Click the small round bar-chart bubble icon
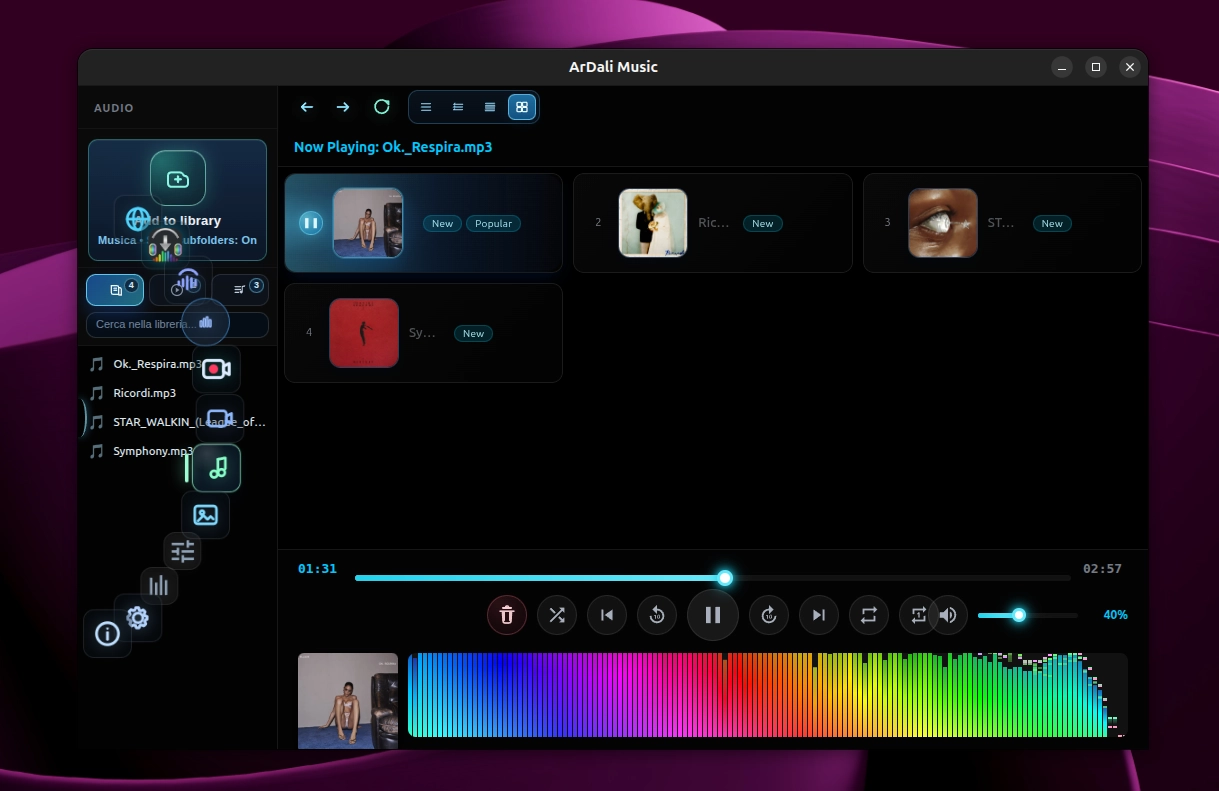Image resolution: width=1219 pixels, height=791 pixels. [206, 322]
